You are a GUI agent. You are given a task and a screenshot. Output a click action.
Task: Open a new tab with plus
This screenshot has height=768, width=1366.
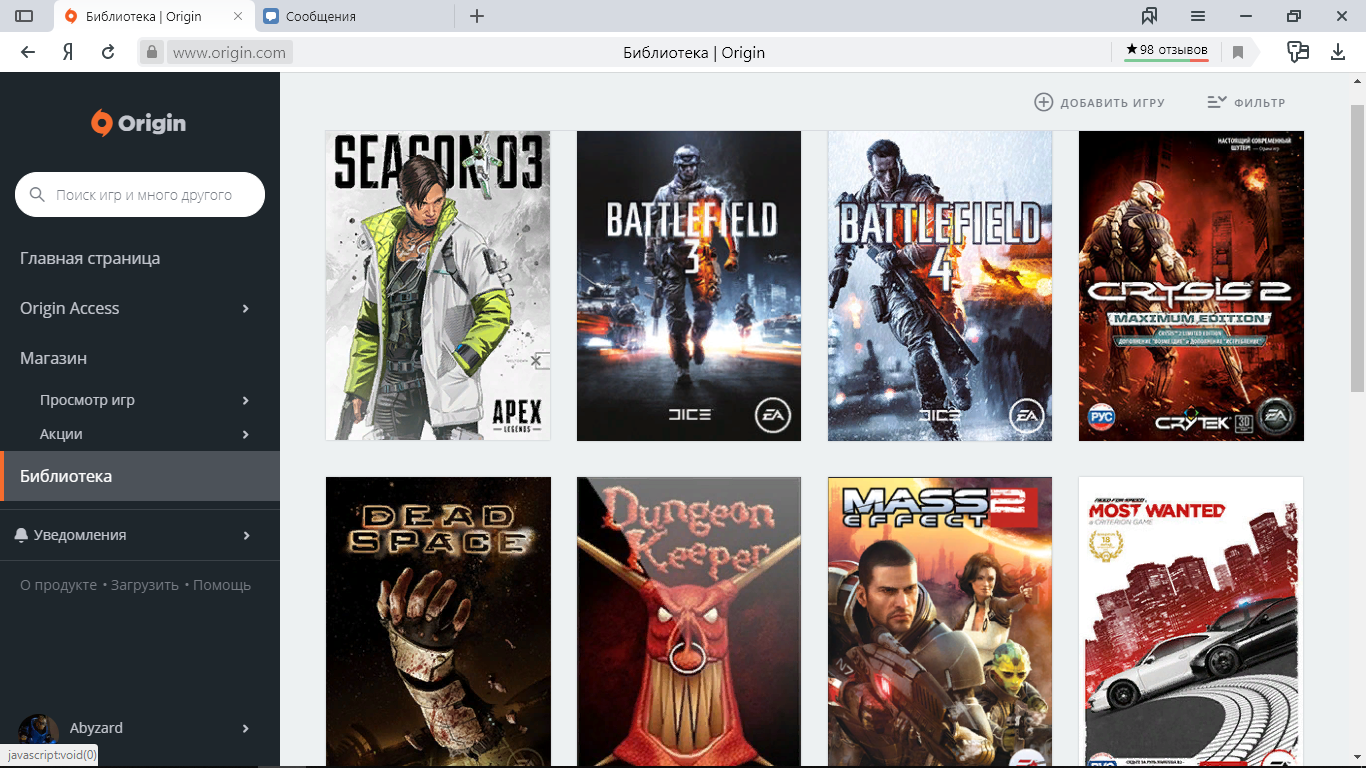(477, 16)
